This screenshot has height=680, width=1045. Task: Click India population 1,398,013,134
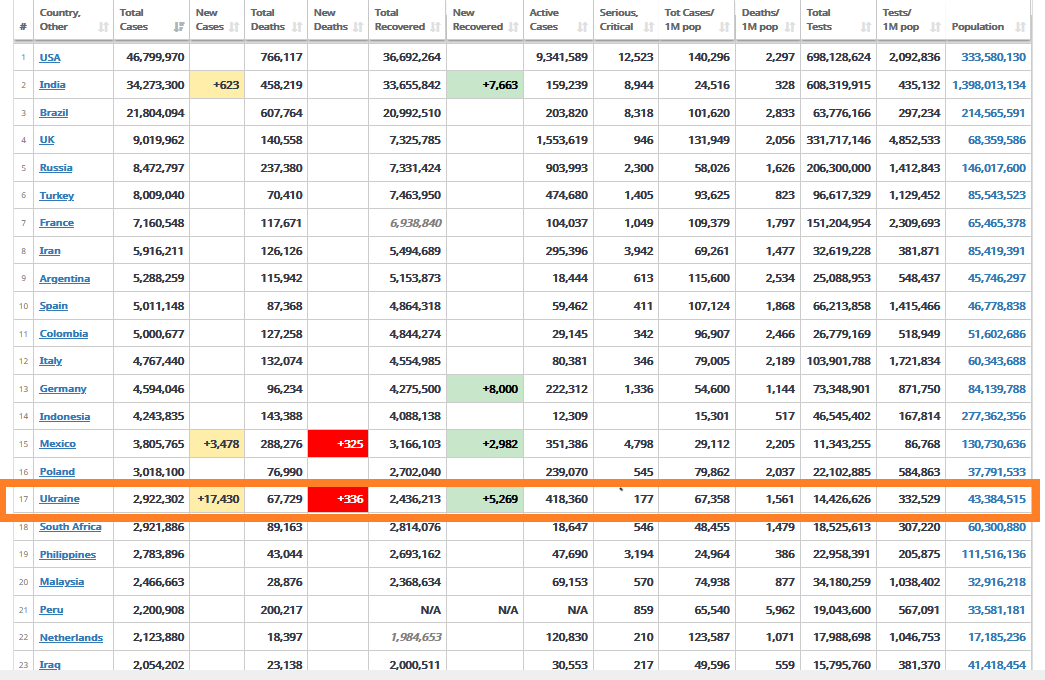(x=989, y=85)
